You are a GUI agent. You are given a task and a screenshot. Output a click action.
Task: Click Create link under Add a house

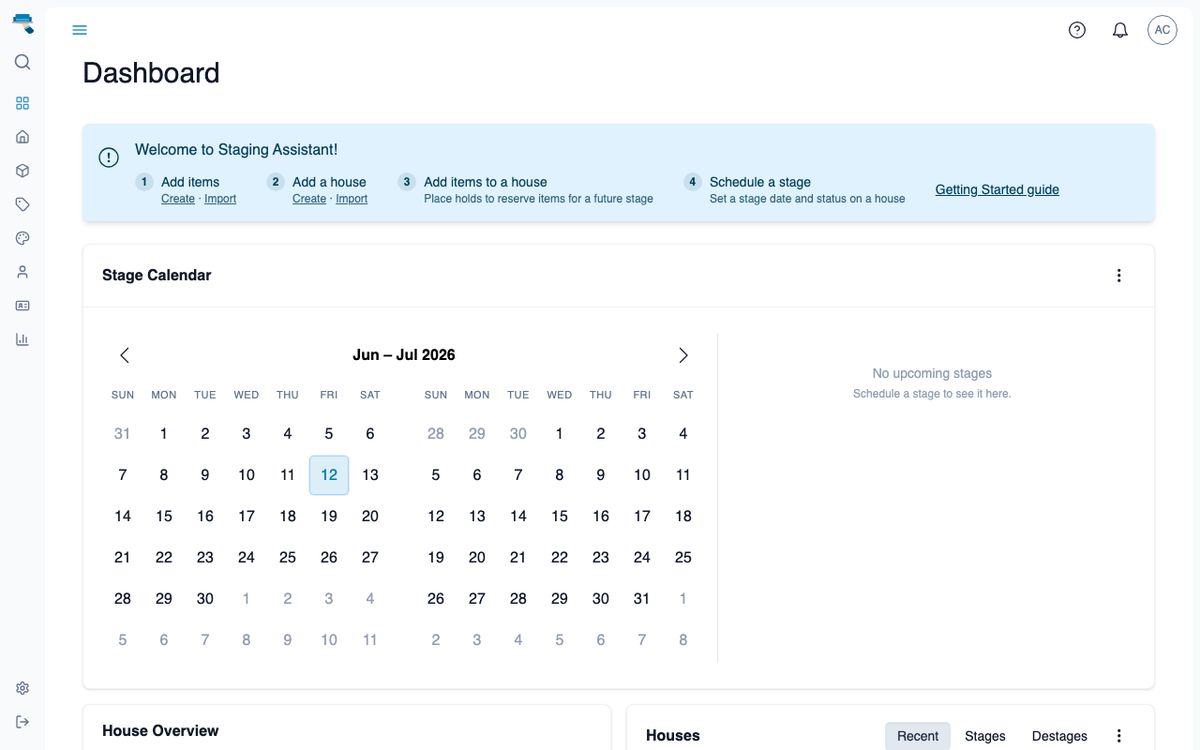point(309,199)
